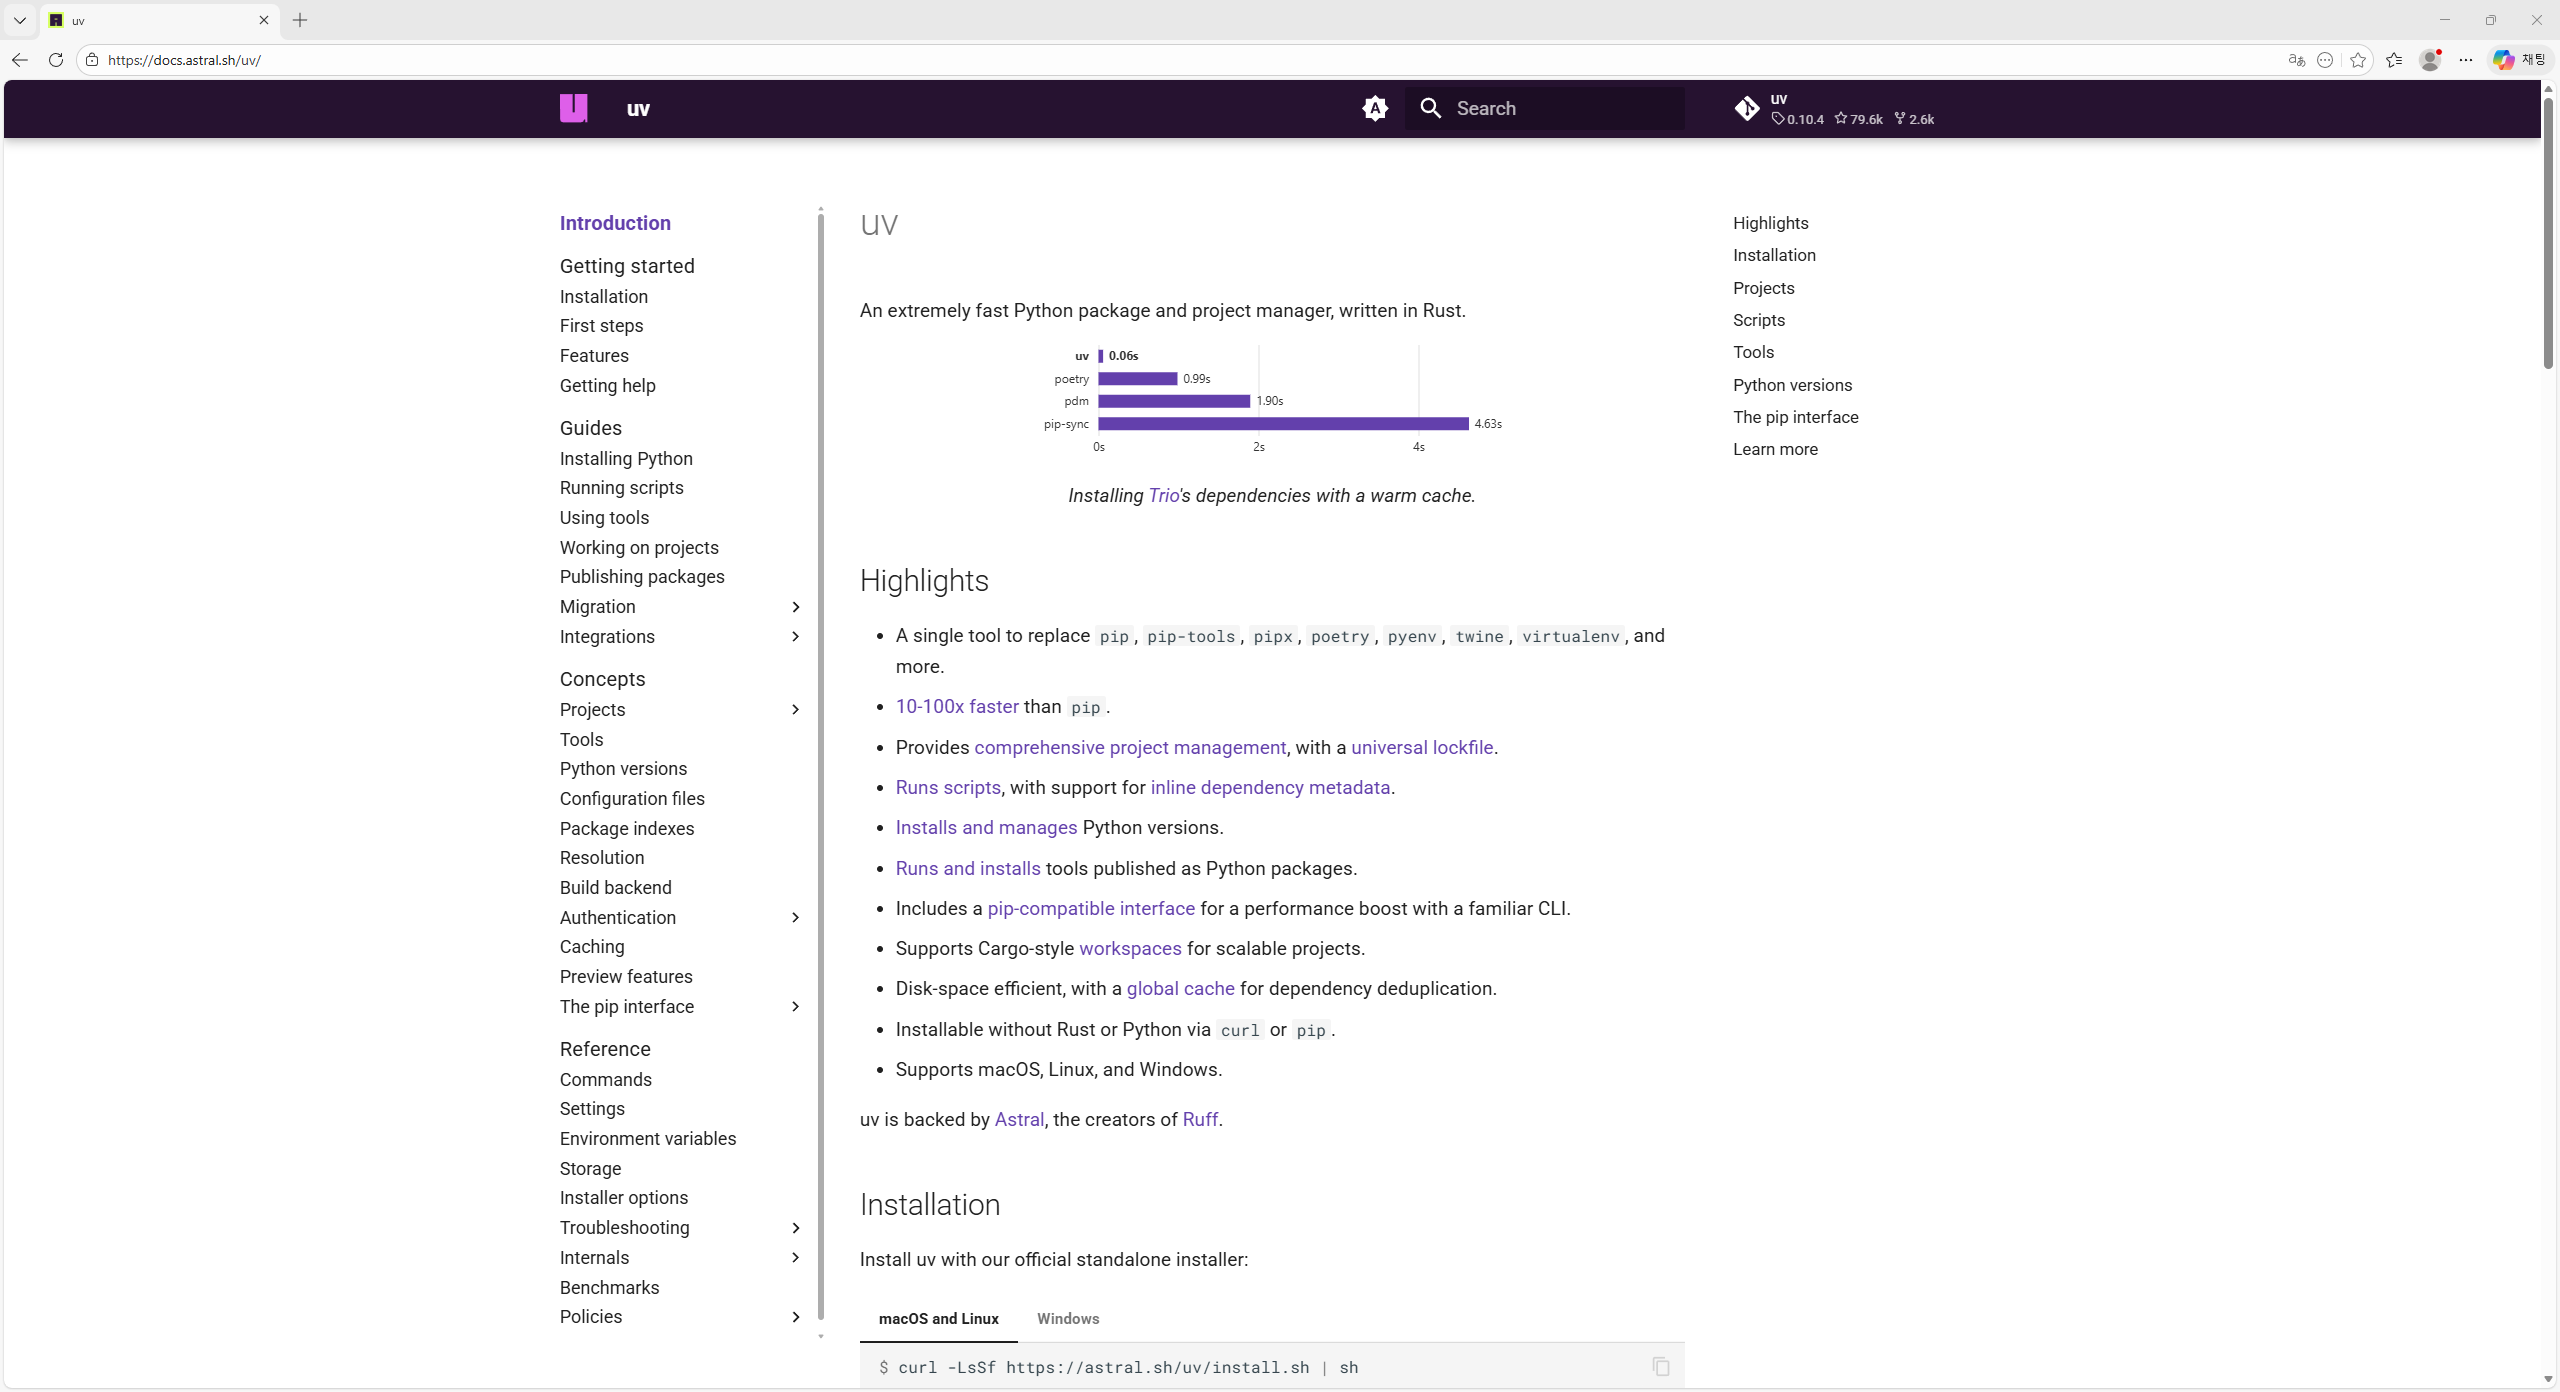Expand the Migration sidebar section
The height and width of the screenshot is (1392, 2560).
(796, 607)
